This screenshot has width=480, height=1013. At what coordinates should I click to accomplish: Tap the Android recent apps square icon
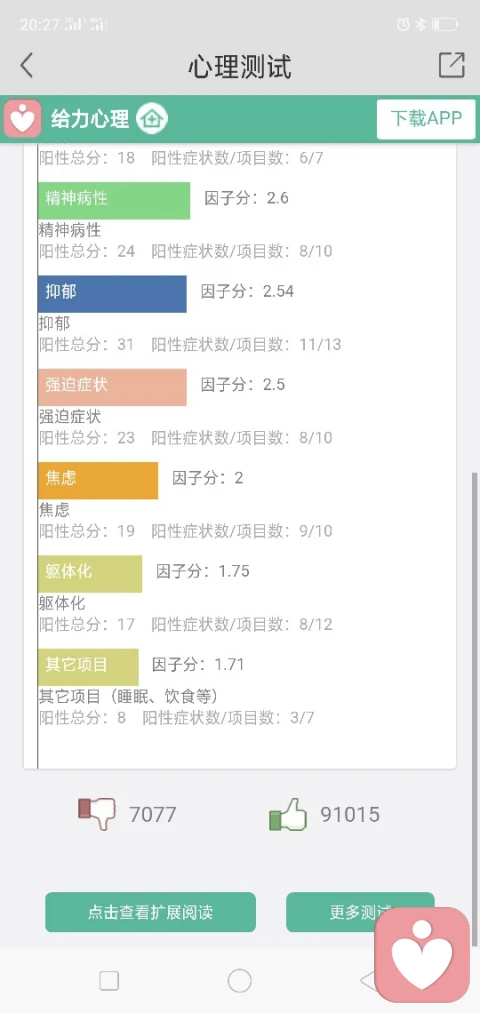point(109,981)
